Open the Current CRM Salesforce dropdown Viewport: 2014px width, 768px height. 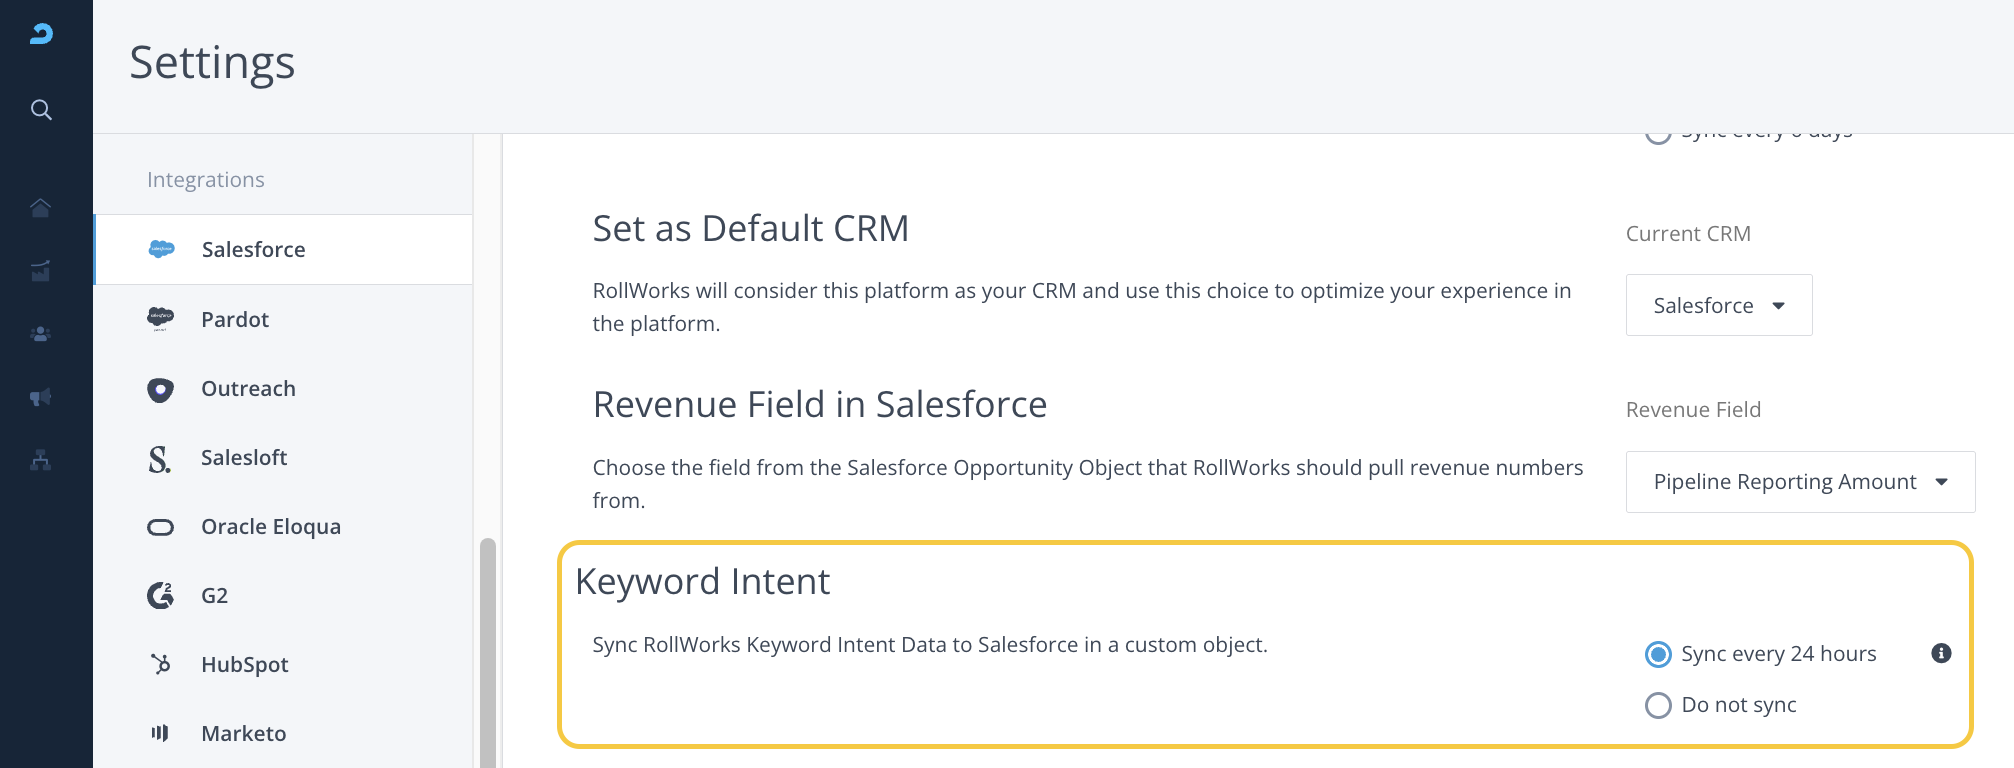(x=1718, y=305)
